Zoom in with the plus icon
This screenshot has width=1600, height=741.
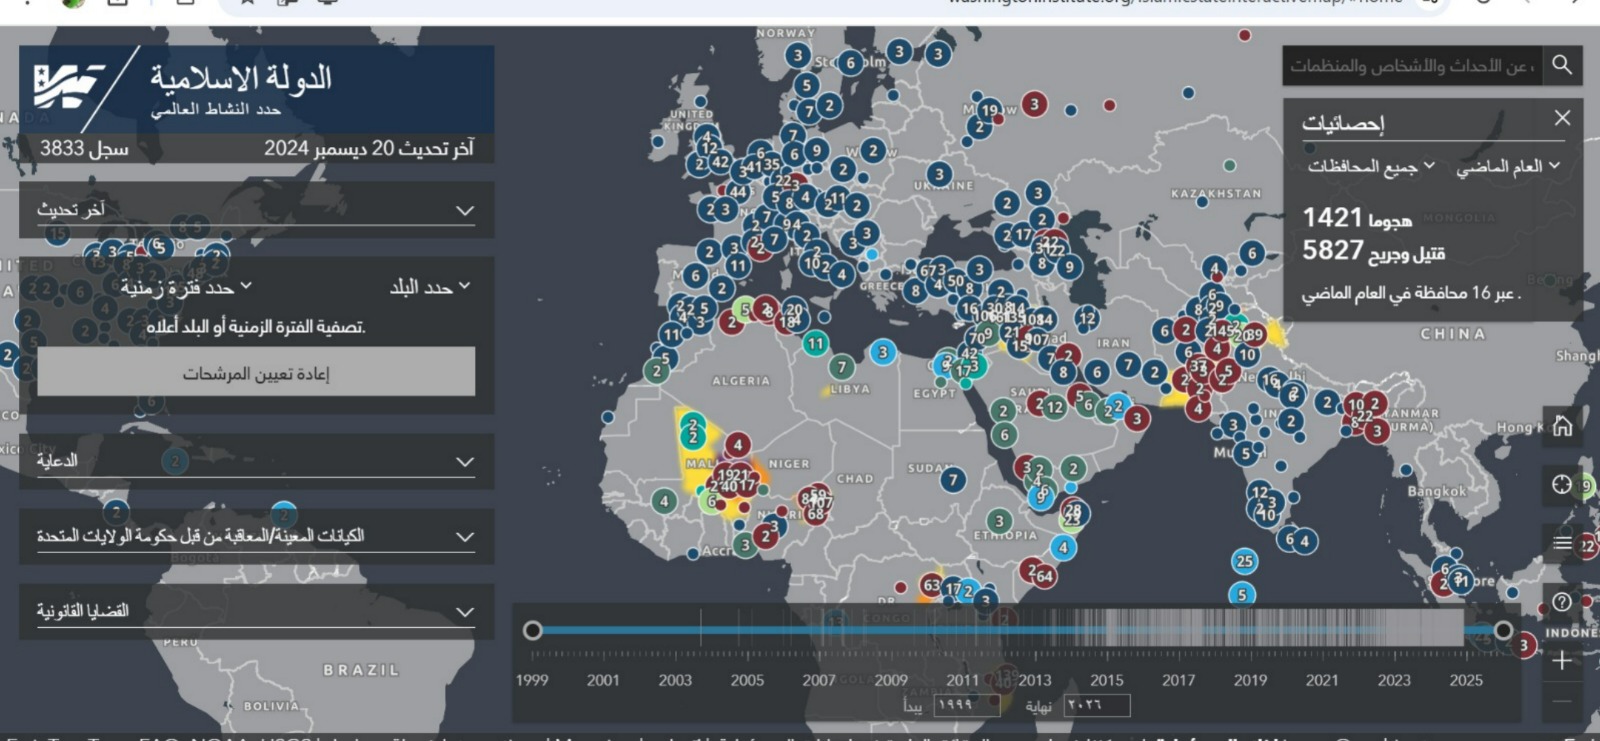click(x=1562, y=660)
